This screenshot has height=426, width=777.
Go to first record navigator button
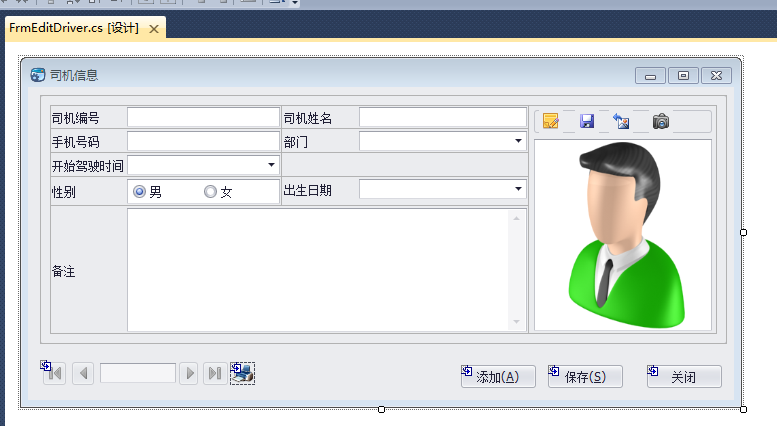pos(55,373)
